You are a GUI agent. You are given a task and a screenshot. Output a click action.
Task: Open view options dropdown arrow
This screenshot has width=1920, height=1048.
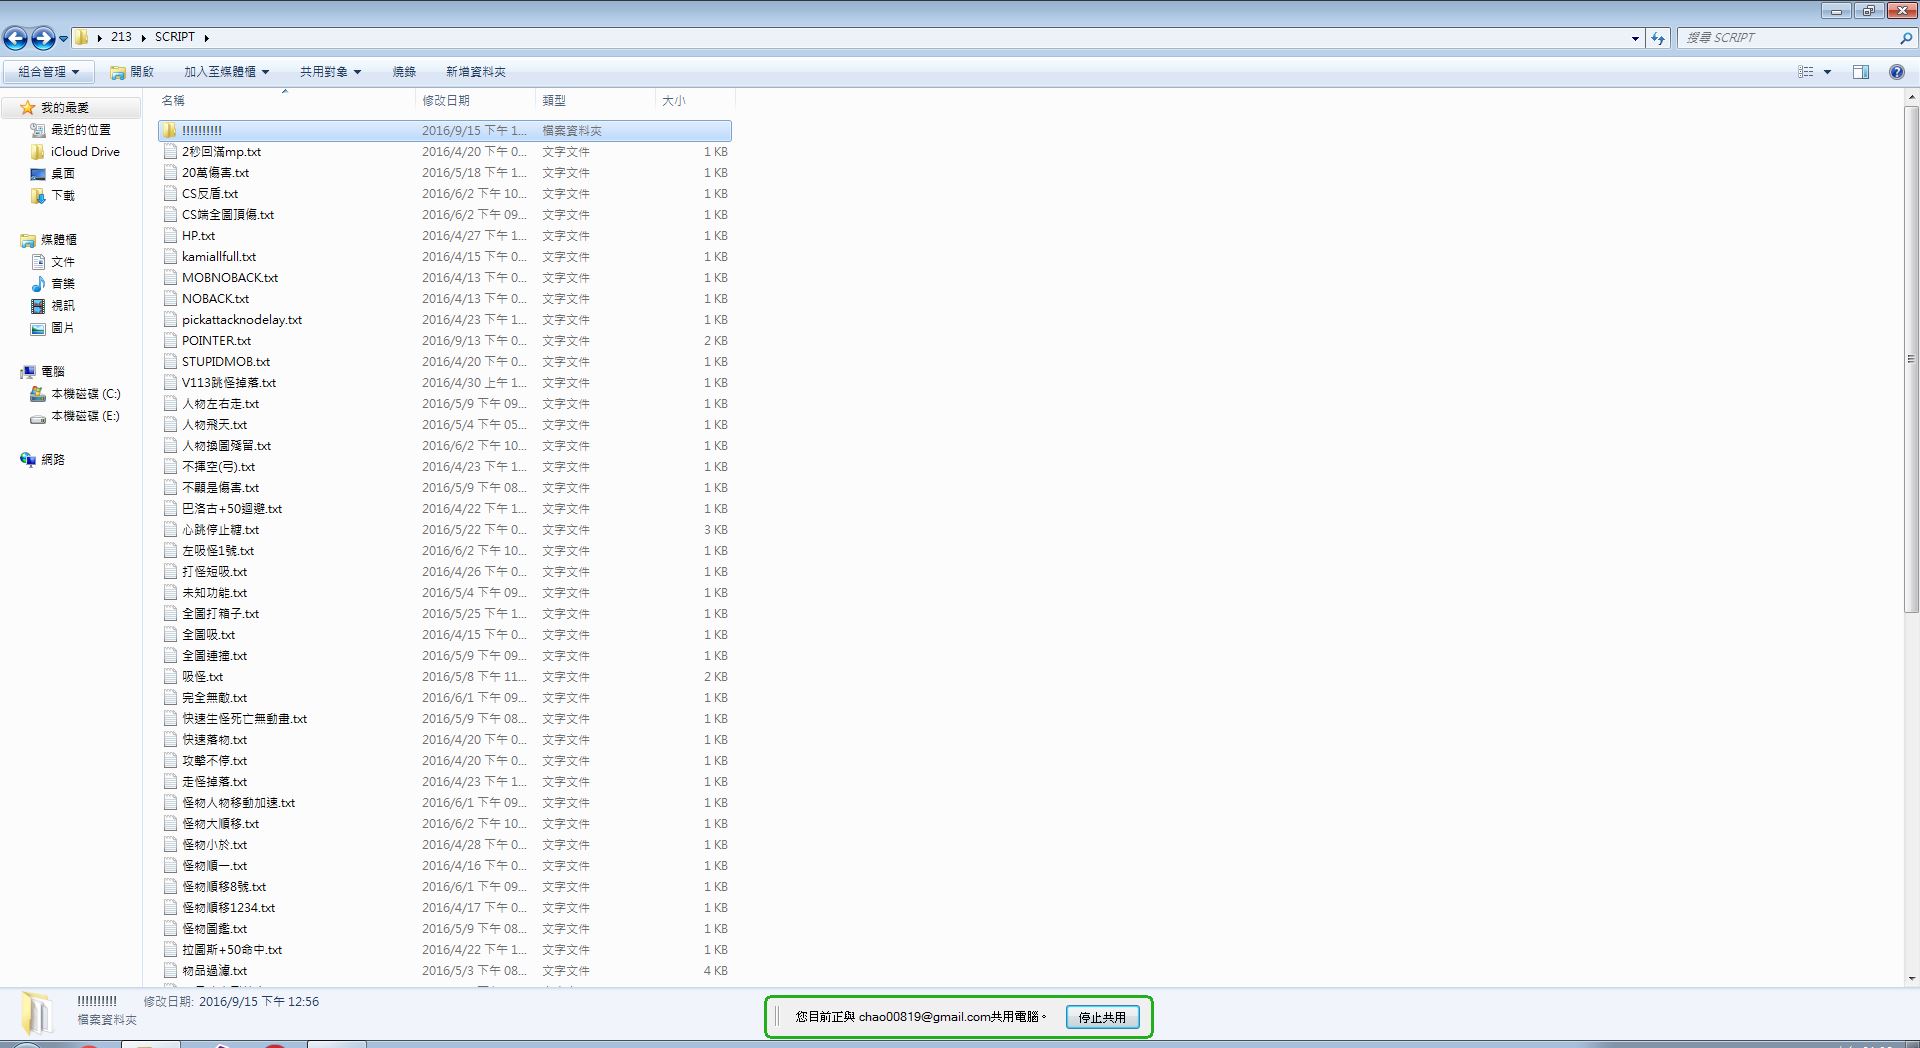click(x=1827, y=72)
